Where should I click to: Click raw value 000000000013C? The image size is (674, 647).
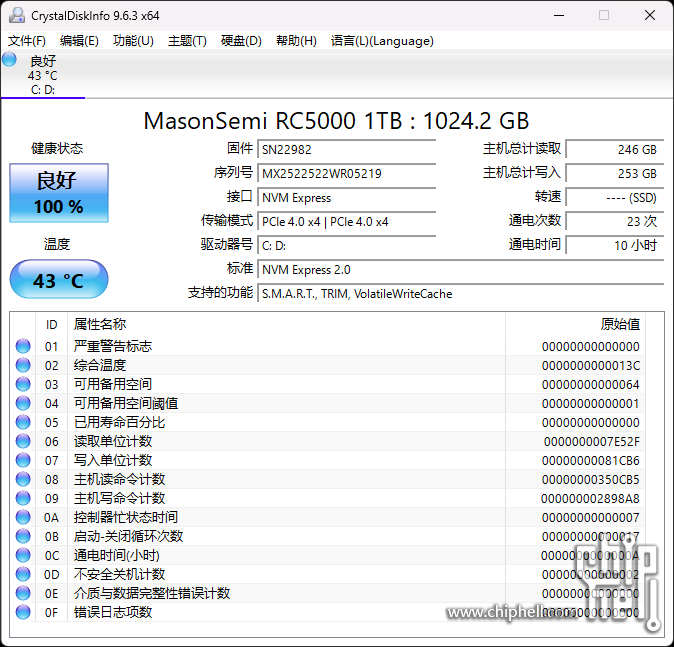[x=591, y=365]
